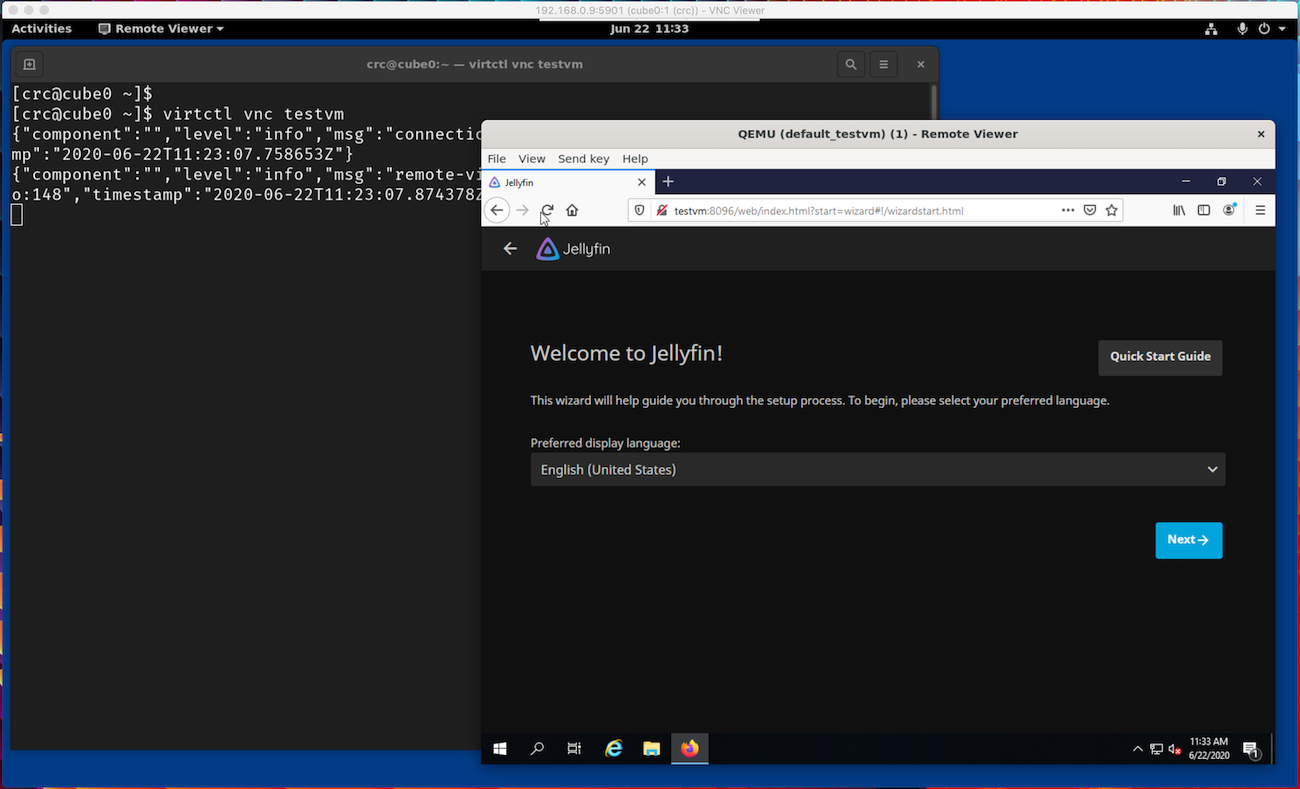
Task: Open the preferred display language dropdown
Action: (x=877, y=469)
